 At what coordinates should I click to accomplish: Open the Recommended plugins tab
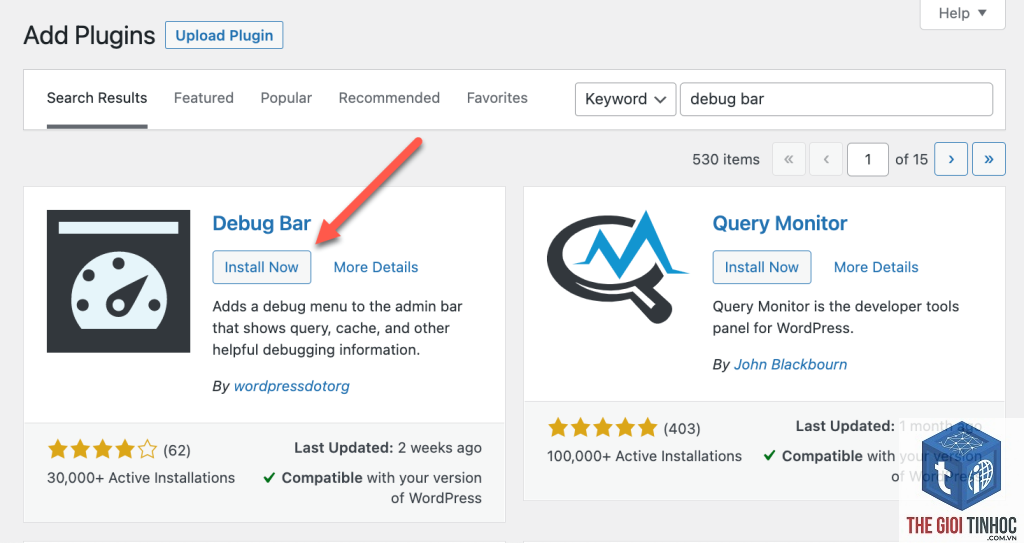click(389, 98)
